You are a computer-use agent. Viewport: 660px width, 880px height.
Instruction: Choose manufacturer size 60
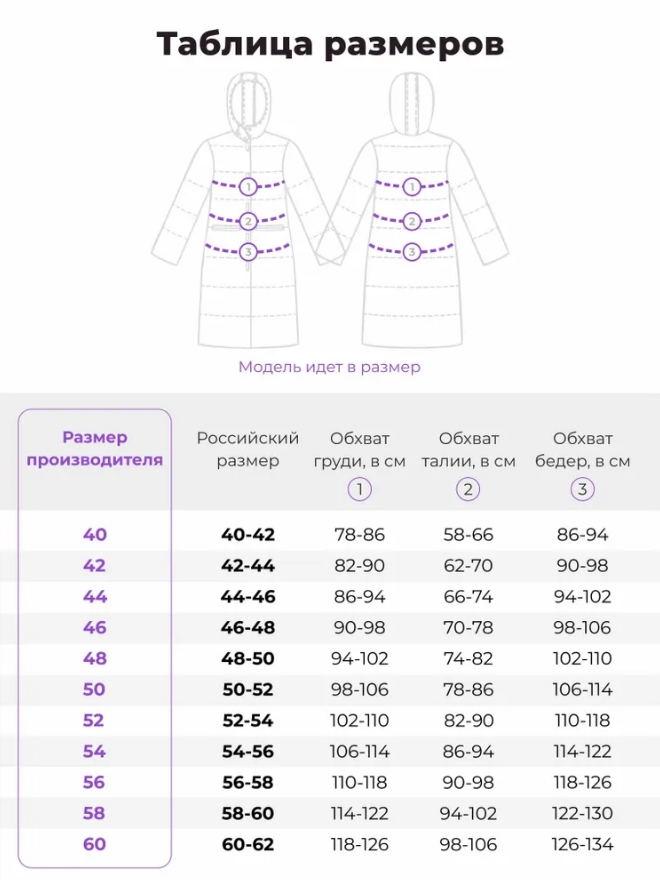point(95,844)
